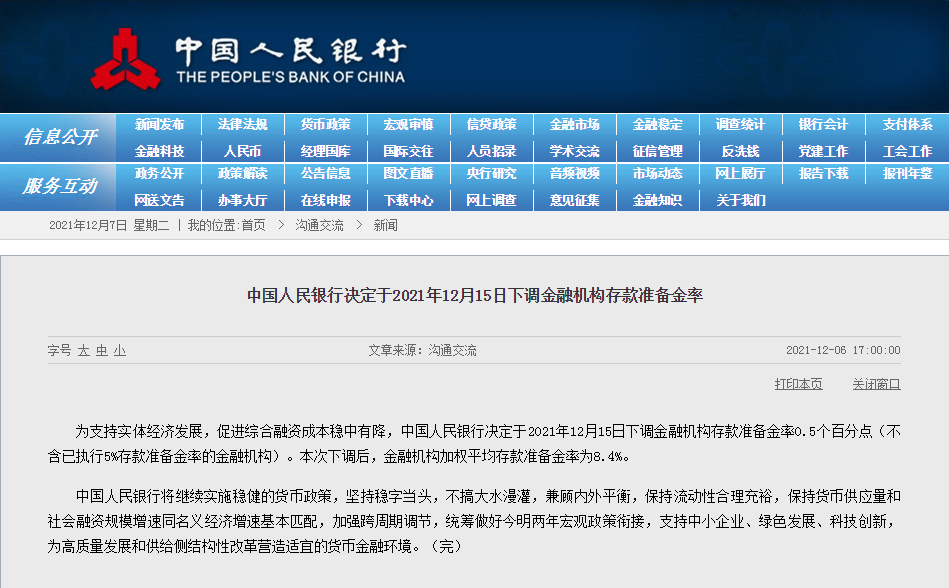Open the 金融市场 navigation item
The image size is (949, 588).
click(574, 125)
